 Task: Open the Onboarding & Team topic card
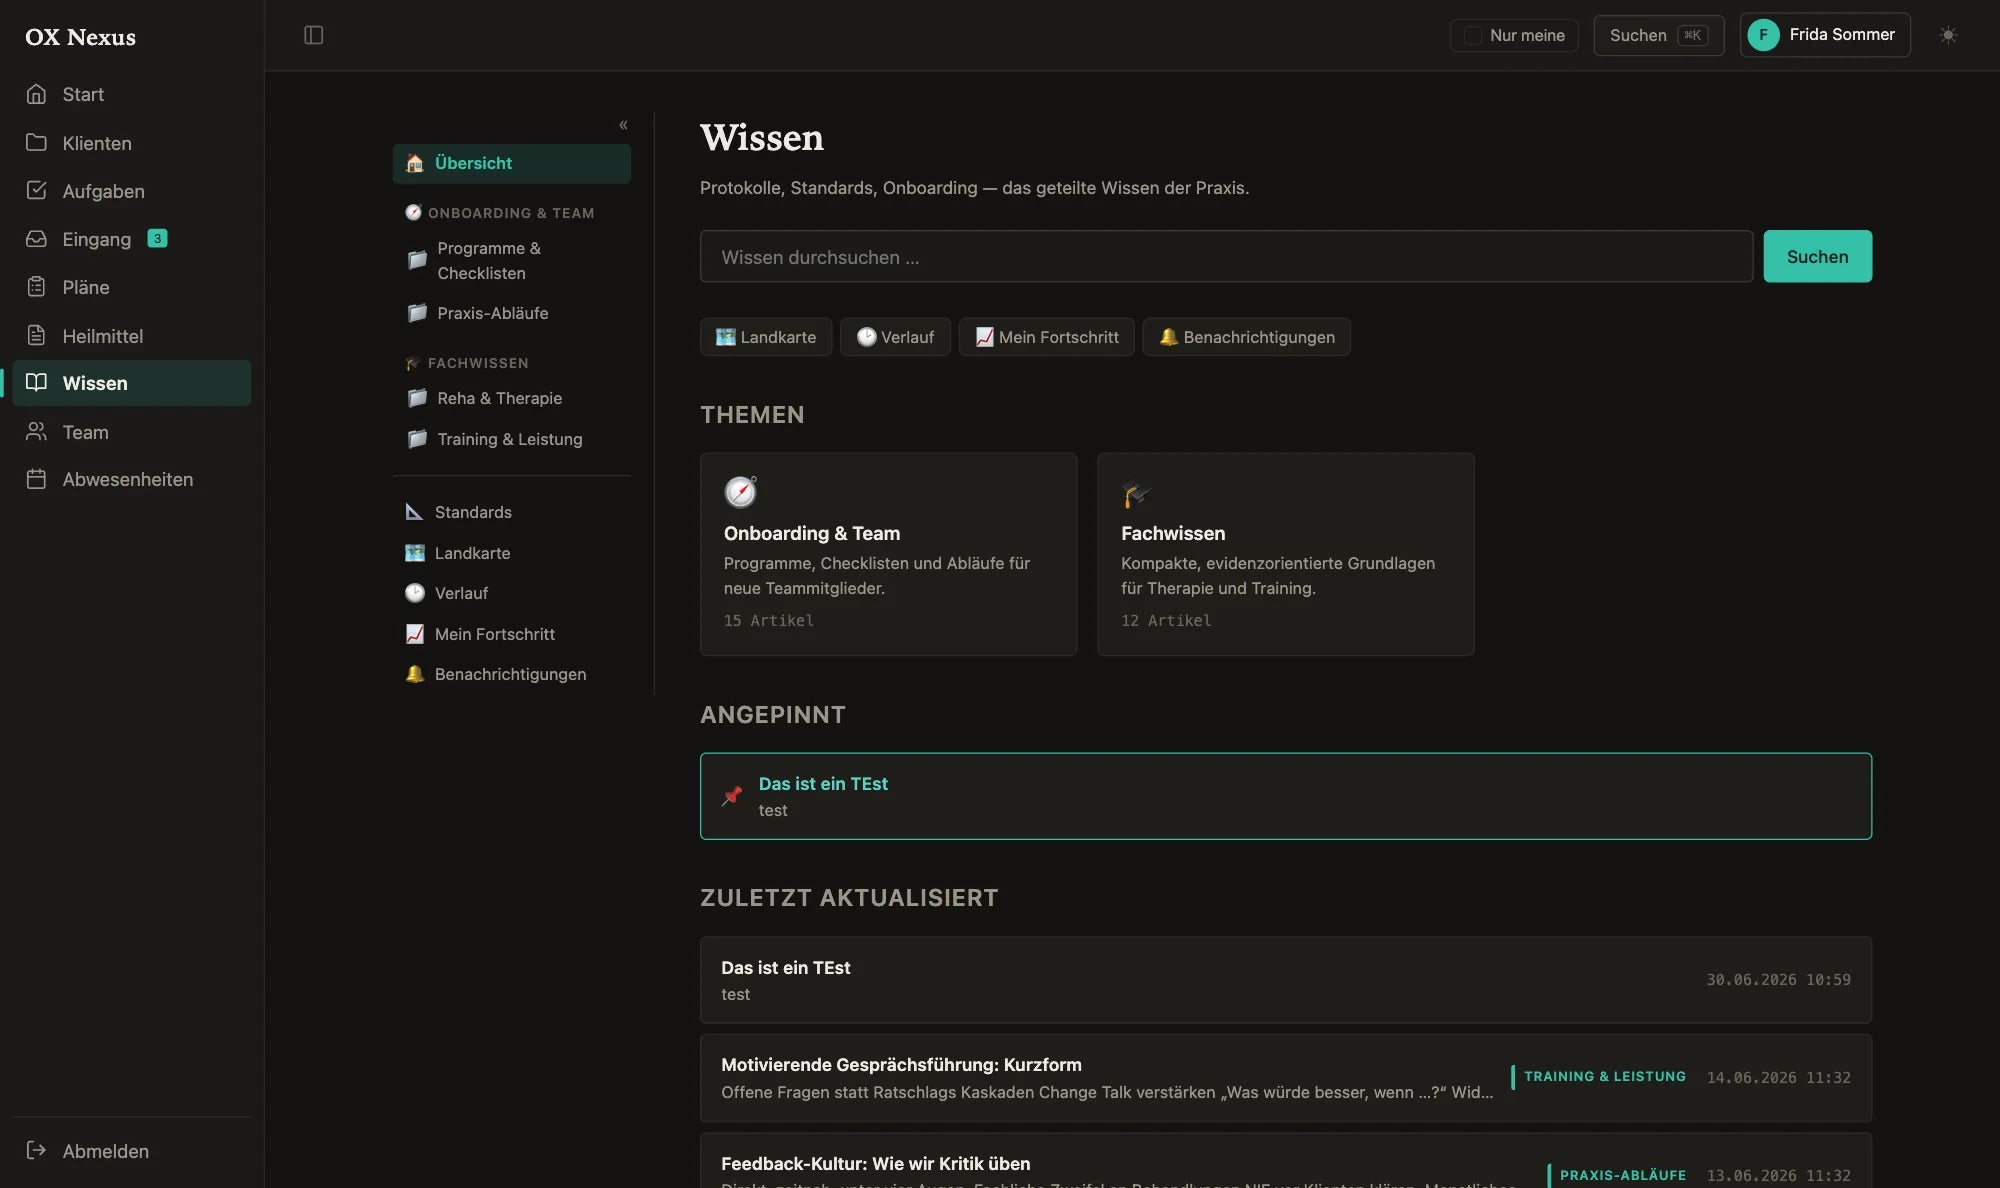[889, 554]
